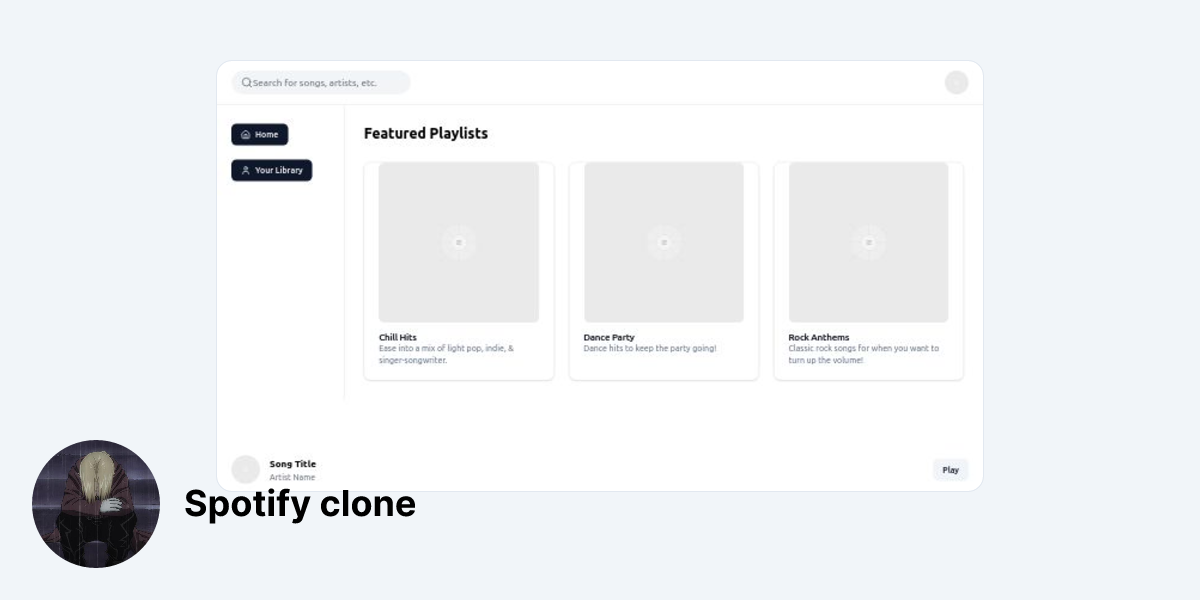Screen dimensions: 1200x600
Task: Open the Dance Party playlist title
Action: click(609, 338)
